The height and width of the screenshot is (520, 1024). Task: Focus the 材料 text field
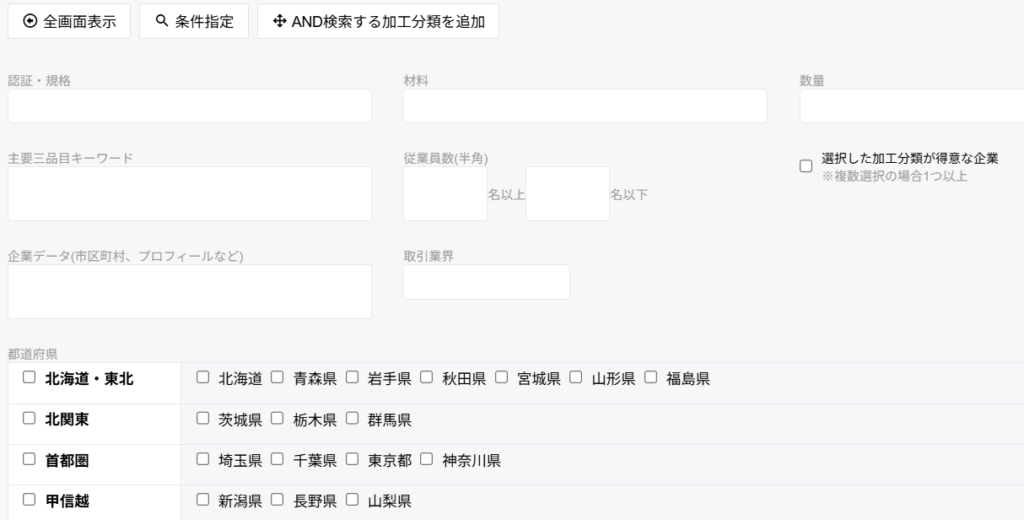[x=585, y=106]
